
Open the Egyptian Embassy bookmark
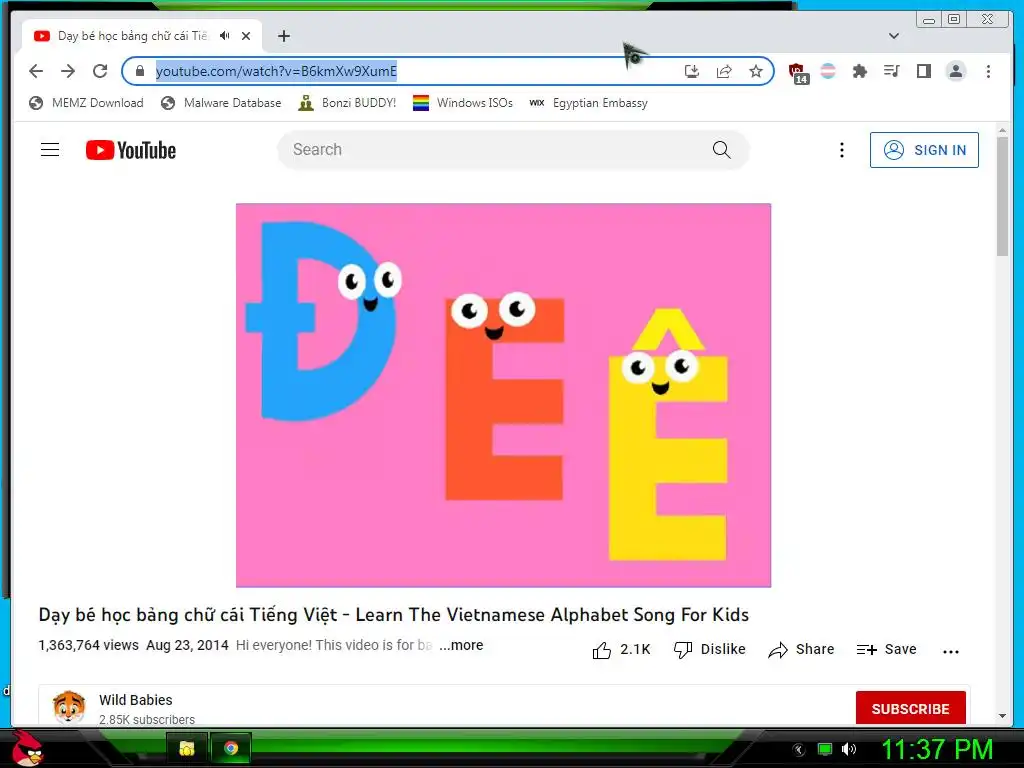pyautogui.click(x=588, y=103)
